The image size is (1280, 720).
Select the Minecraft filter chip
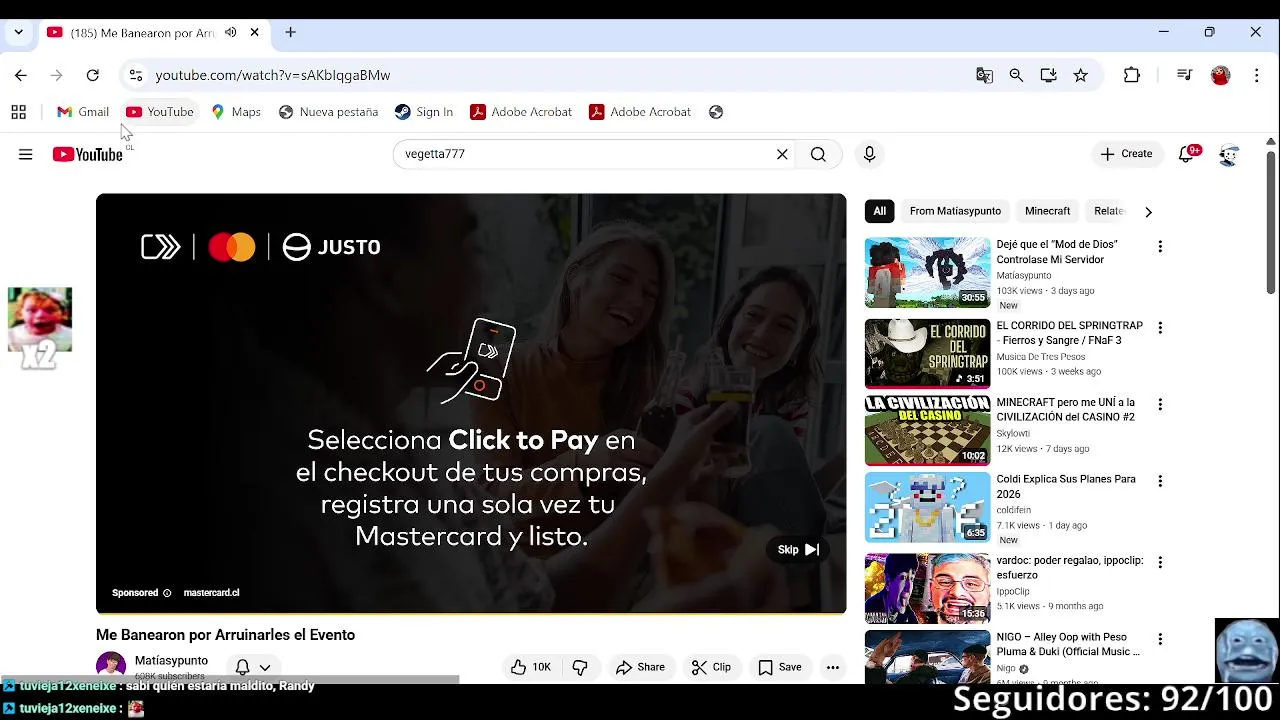click(x=1047, y=211)
